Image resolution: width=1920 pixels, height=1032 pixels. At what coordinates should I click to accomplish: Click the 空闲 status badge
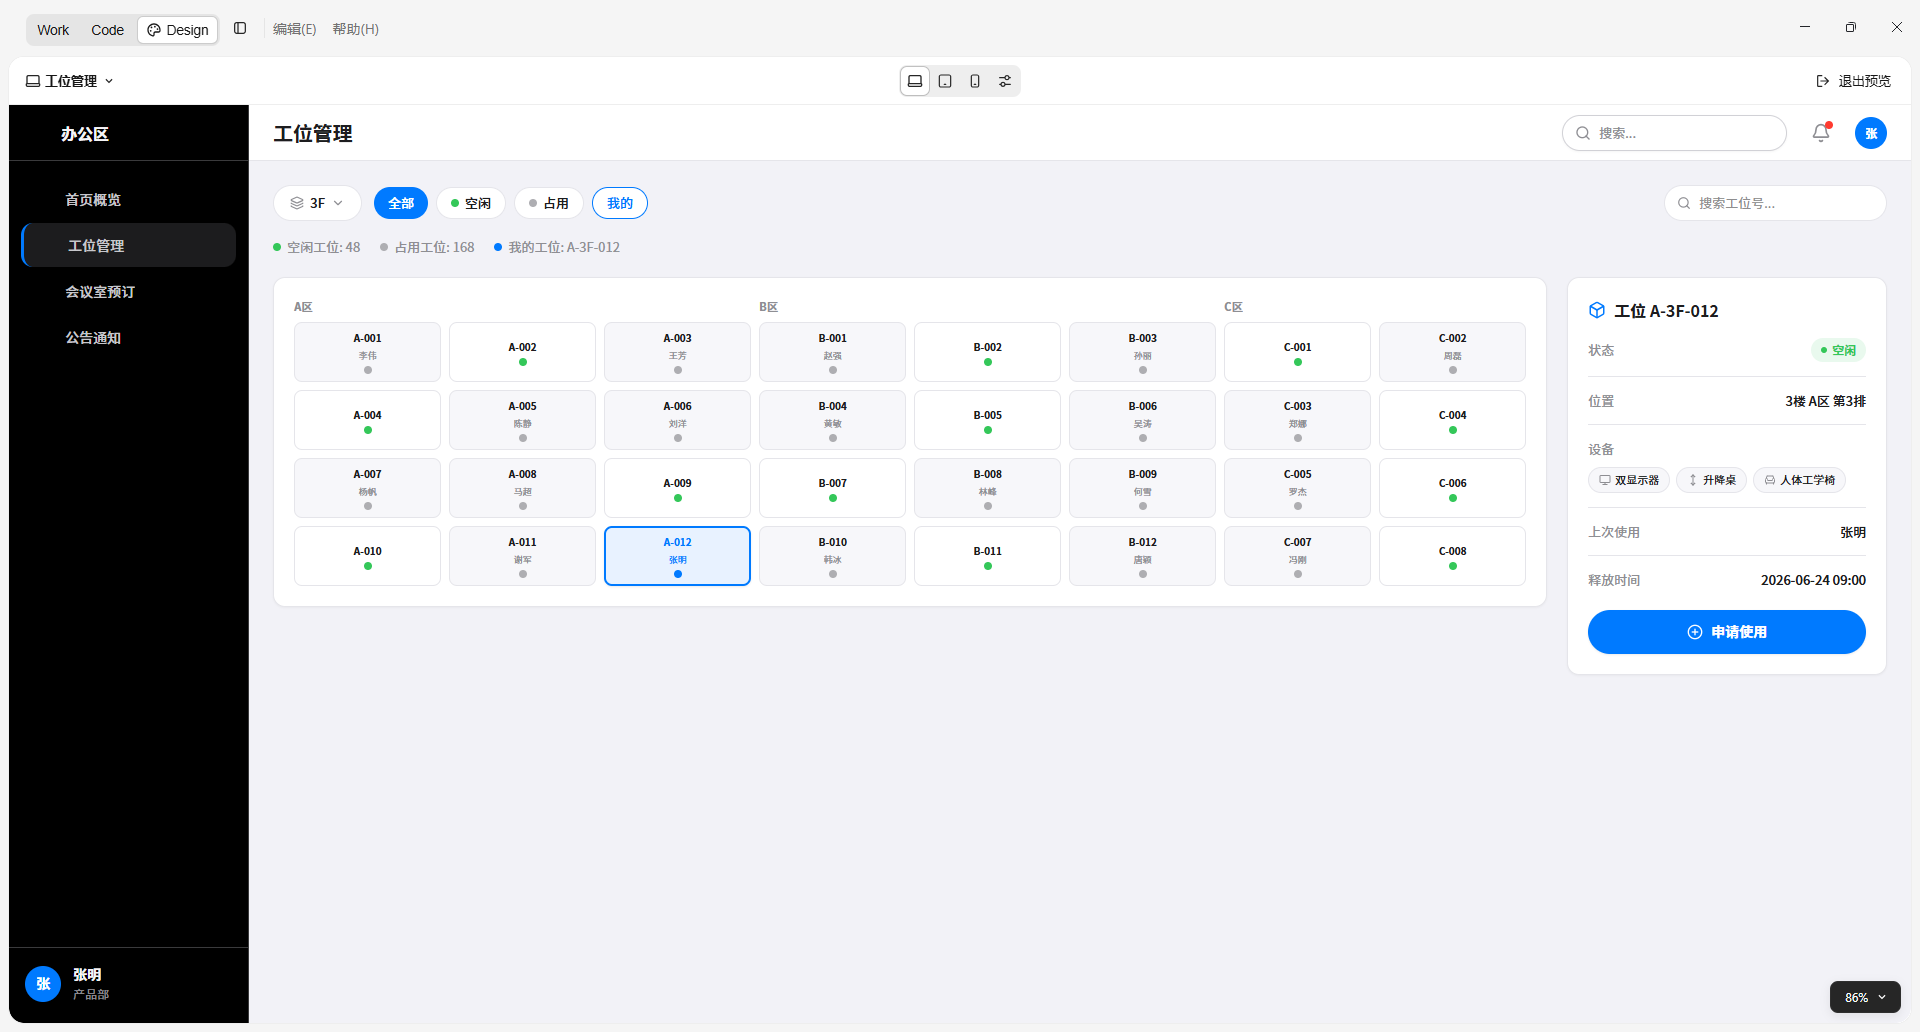pos(1838,350)
